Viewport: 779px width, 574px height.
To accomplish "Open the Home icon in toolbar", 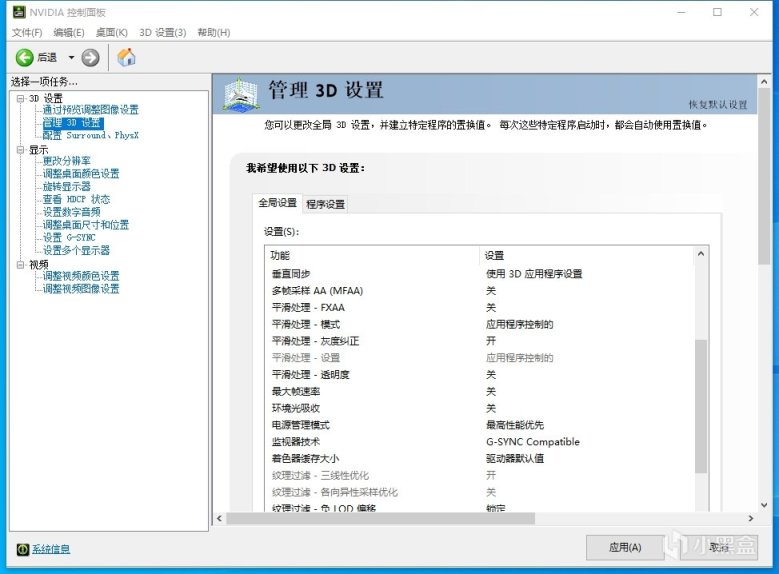I will tap(126, 57).
